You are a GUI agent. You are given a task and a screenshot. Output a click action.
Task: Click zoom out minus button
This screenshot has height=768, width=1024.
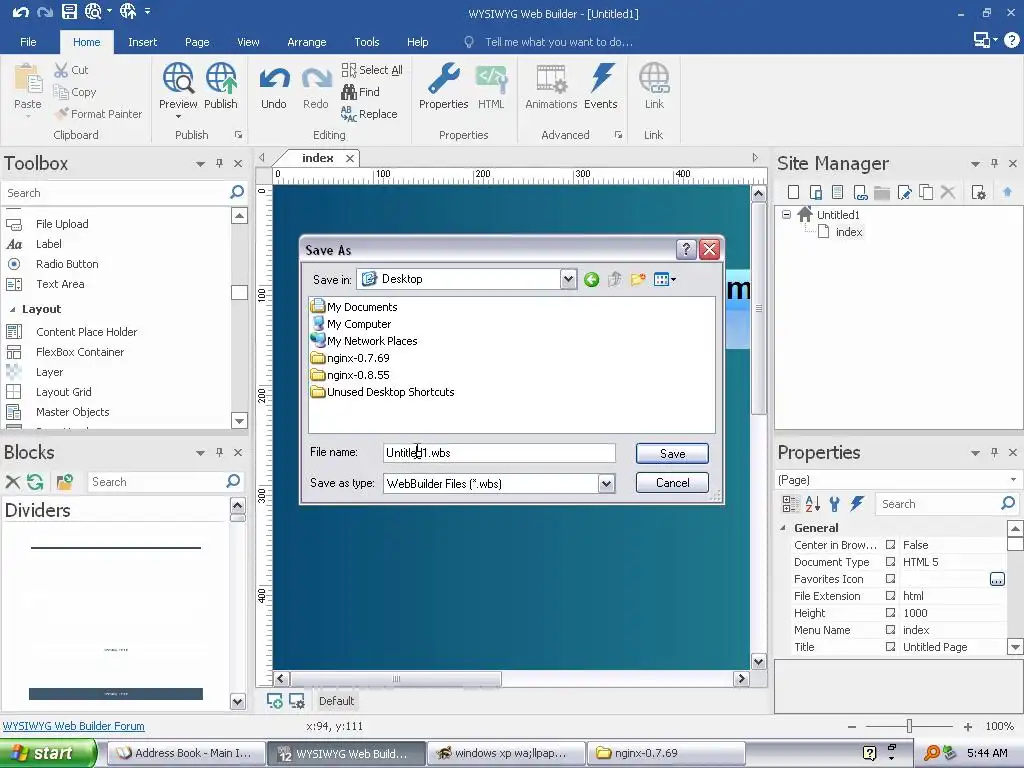click(x=852, y=726)
